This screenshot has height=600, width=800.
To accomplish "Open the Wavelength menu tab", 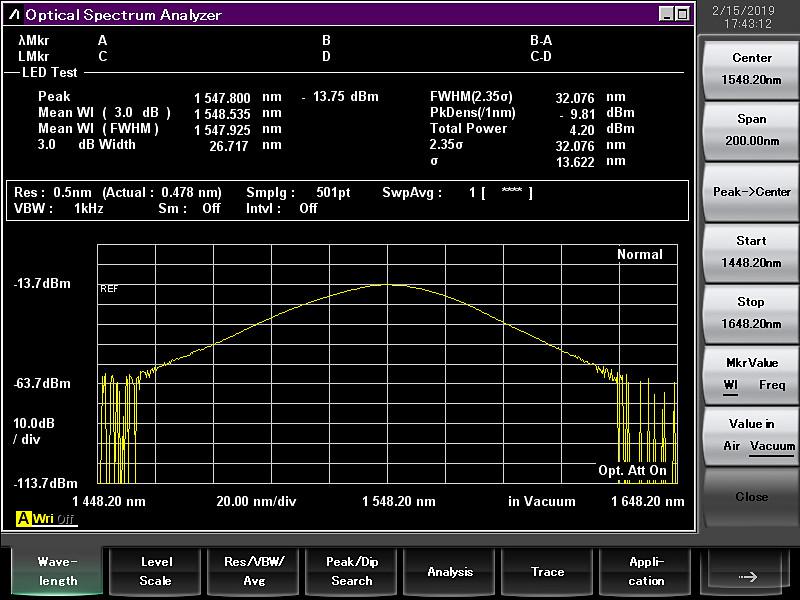I will pyautogui.click(x=57, y=571).
